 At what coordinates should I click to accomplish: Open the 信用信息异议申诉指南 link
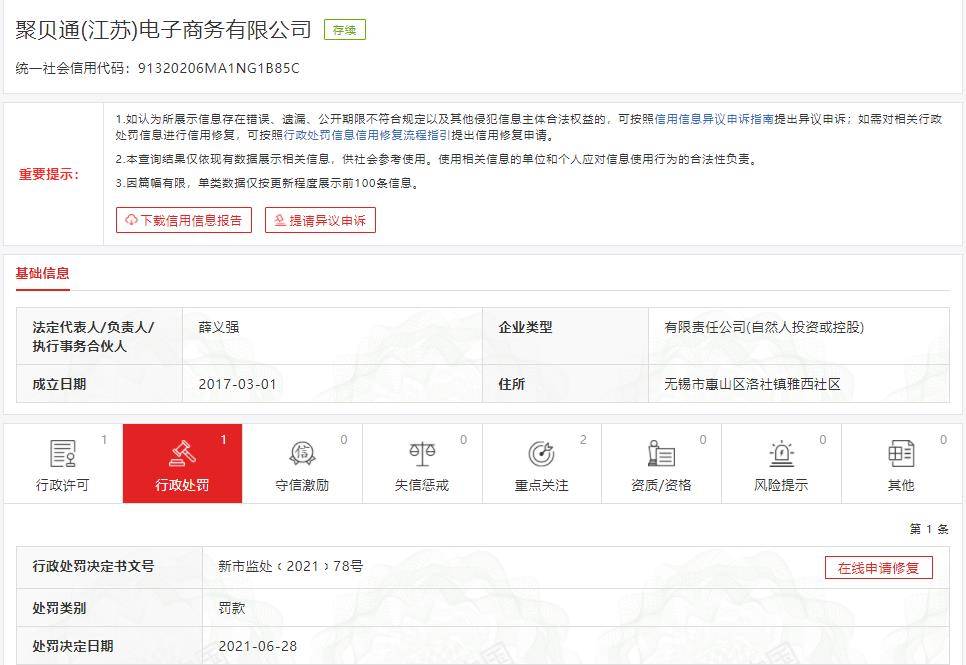click(x=714, y=119)
